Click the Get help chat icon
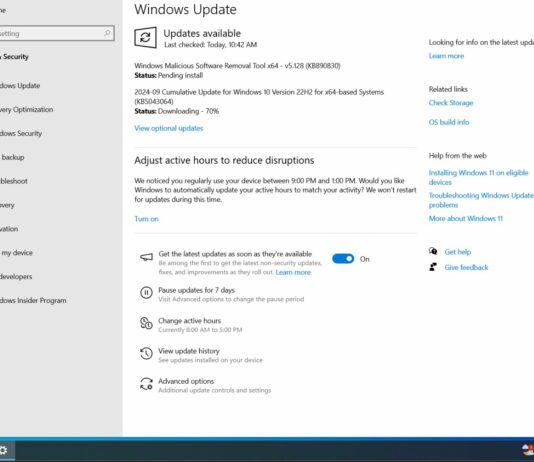The height and width of the screenshot is (462, 534). click(x=433, y=251)
